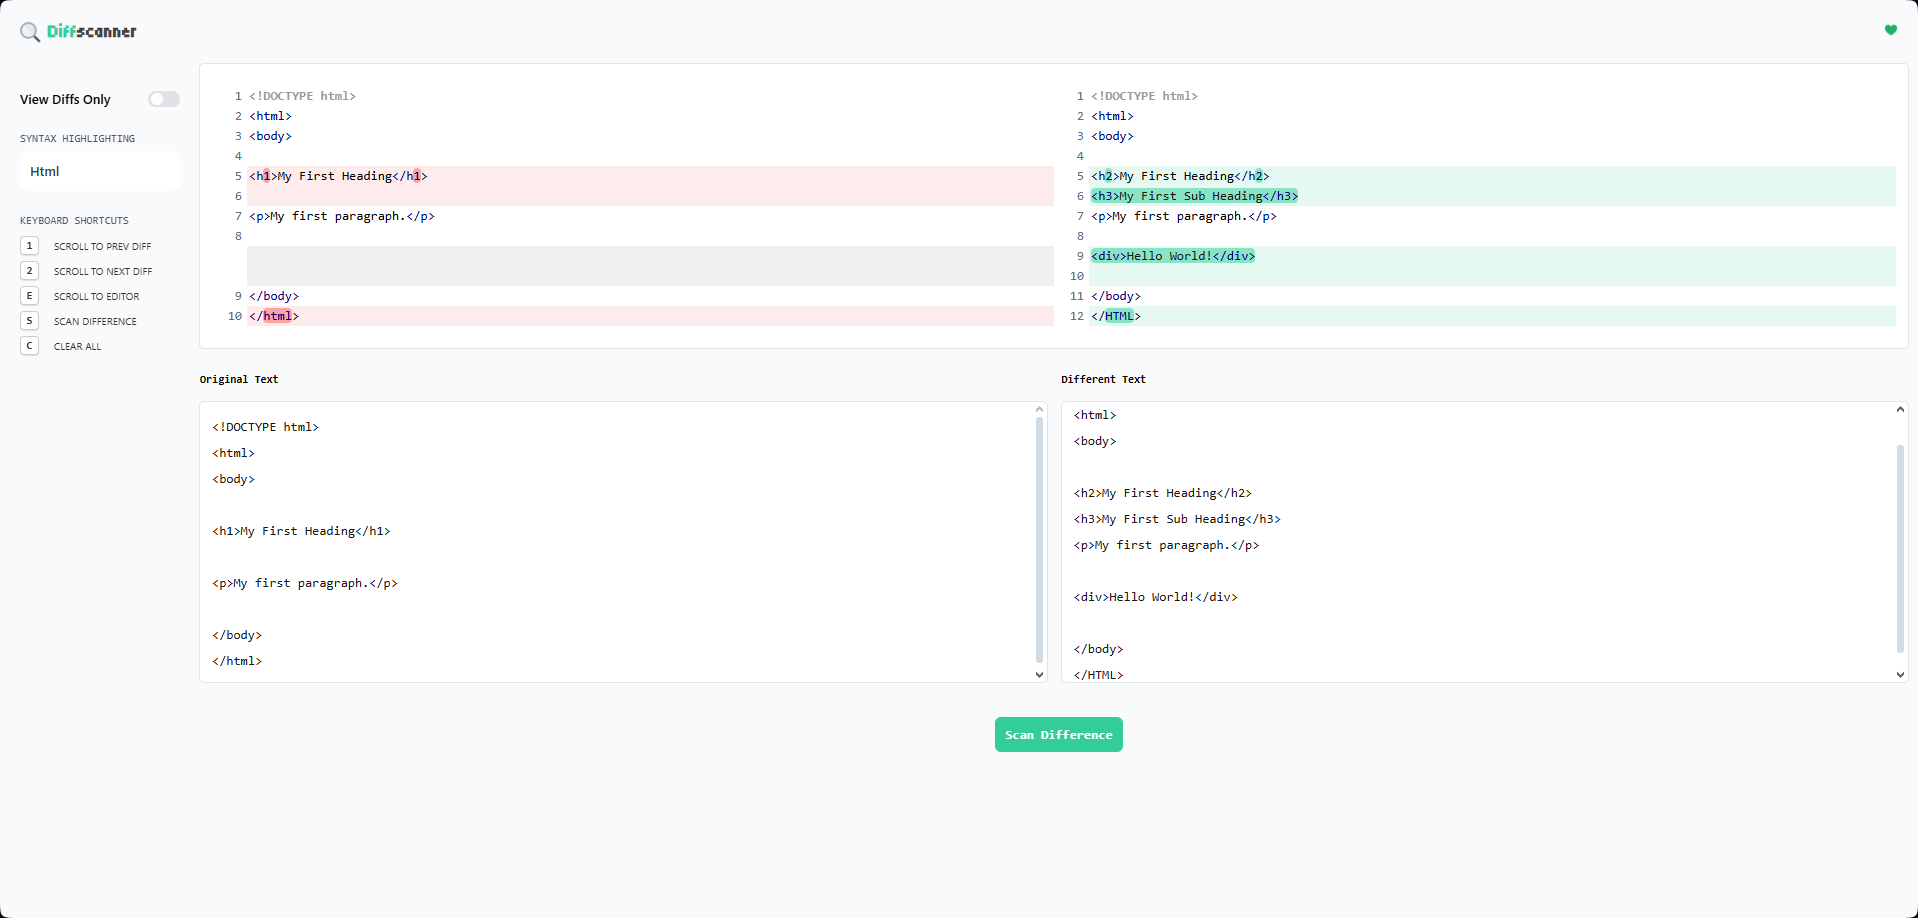The height and width of the screenshot is (918, 1918).
Task: Click Scroll To Editor shortcut
Action: pyautogui.click(x=96, y=297)
